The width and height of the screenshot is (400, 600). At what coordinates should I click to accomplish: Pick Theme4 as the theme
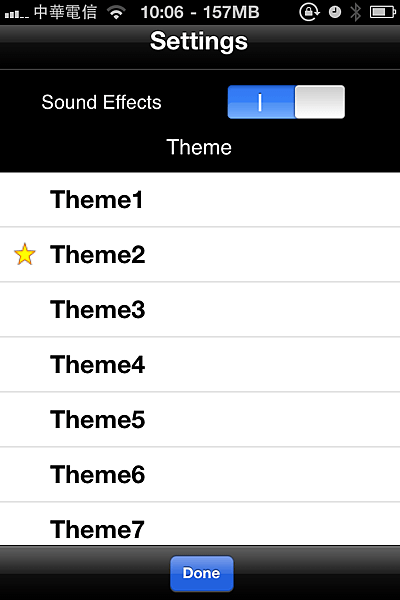(200, 365)
